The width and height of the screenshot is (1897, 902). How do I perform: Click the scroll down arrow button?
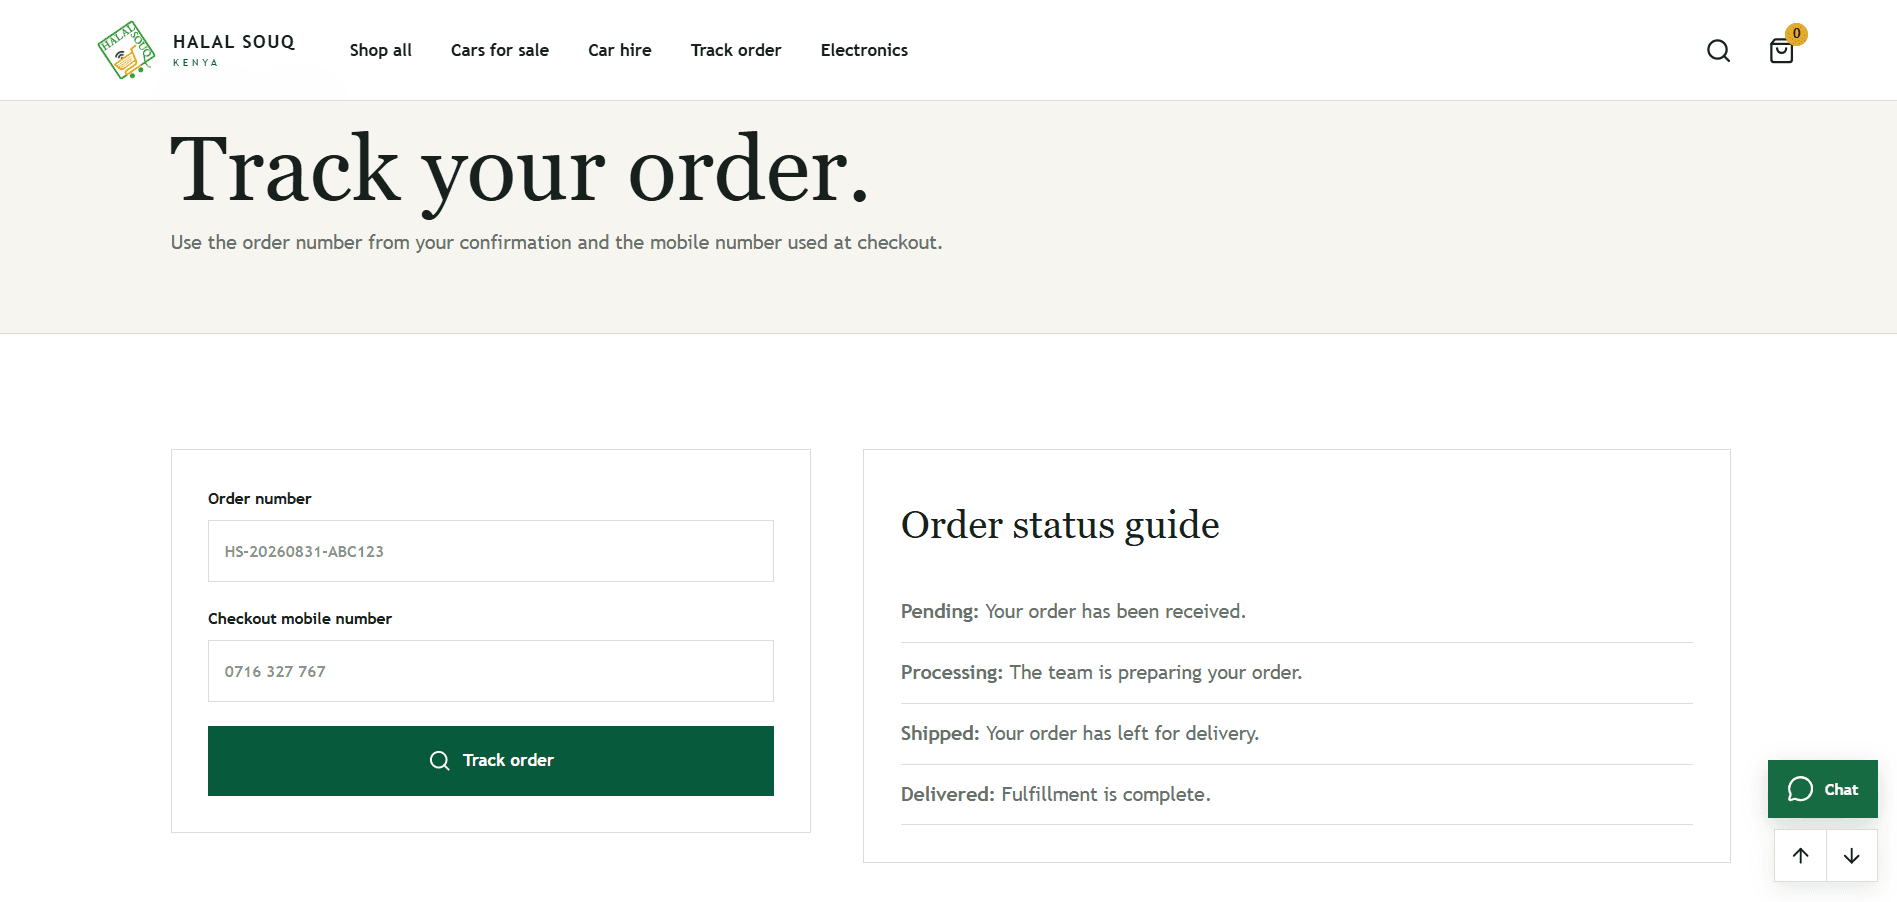pyautogui.click(x=1852, y=856)
